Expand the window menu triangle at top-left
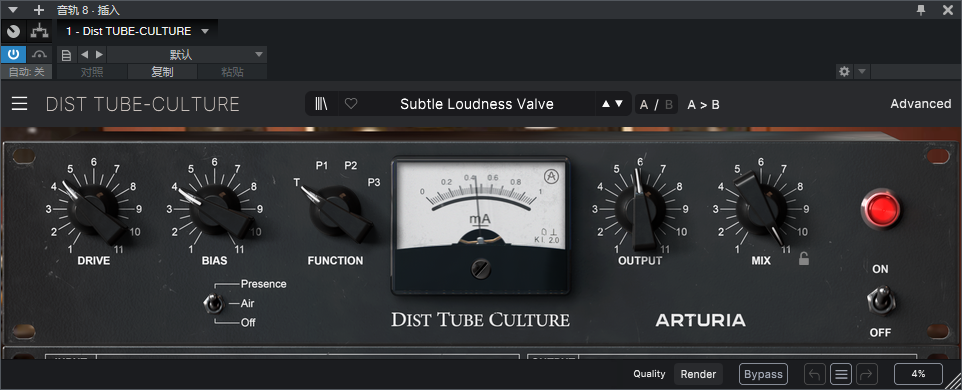Screen dimensions: 962x390 click(14, 10)
